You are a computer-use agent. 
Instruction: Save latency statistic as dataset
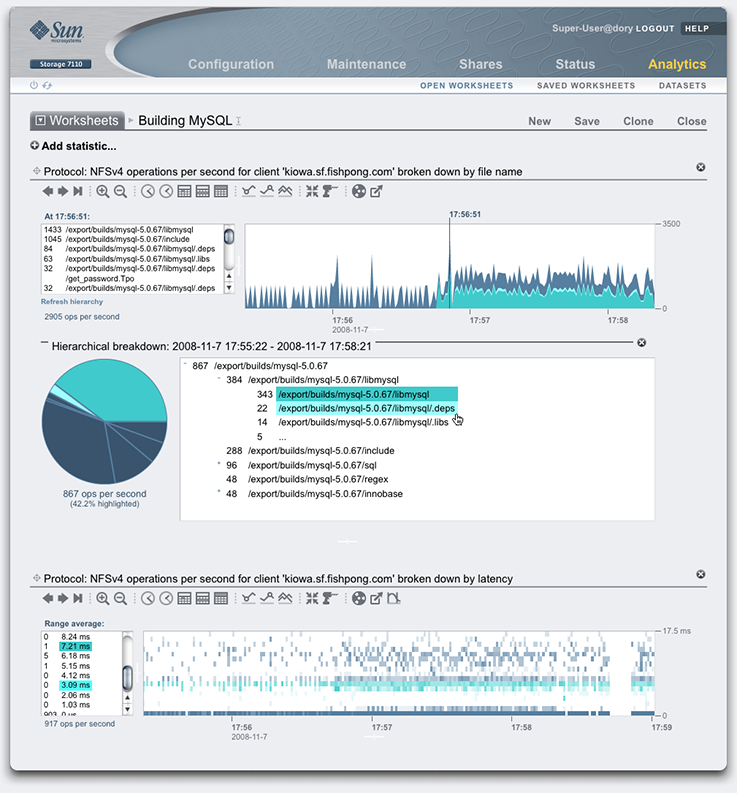point(359,598)
